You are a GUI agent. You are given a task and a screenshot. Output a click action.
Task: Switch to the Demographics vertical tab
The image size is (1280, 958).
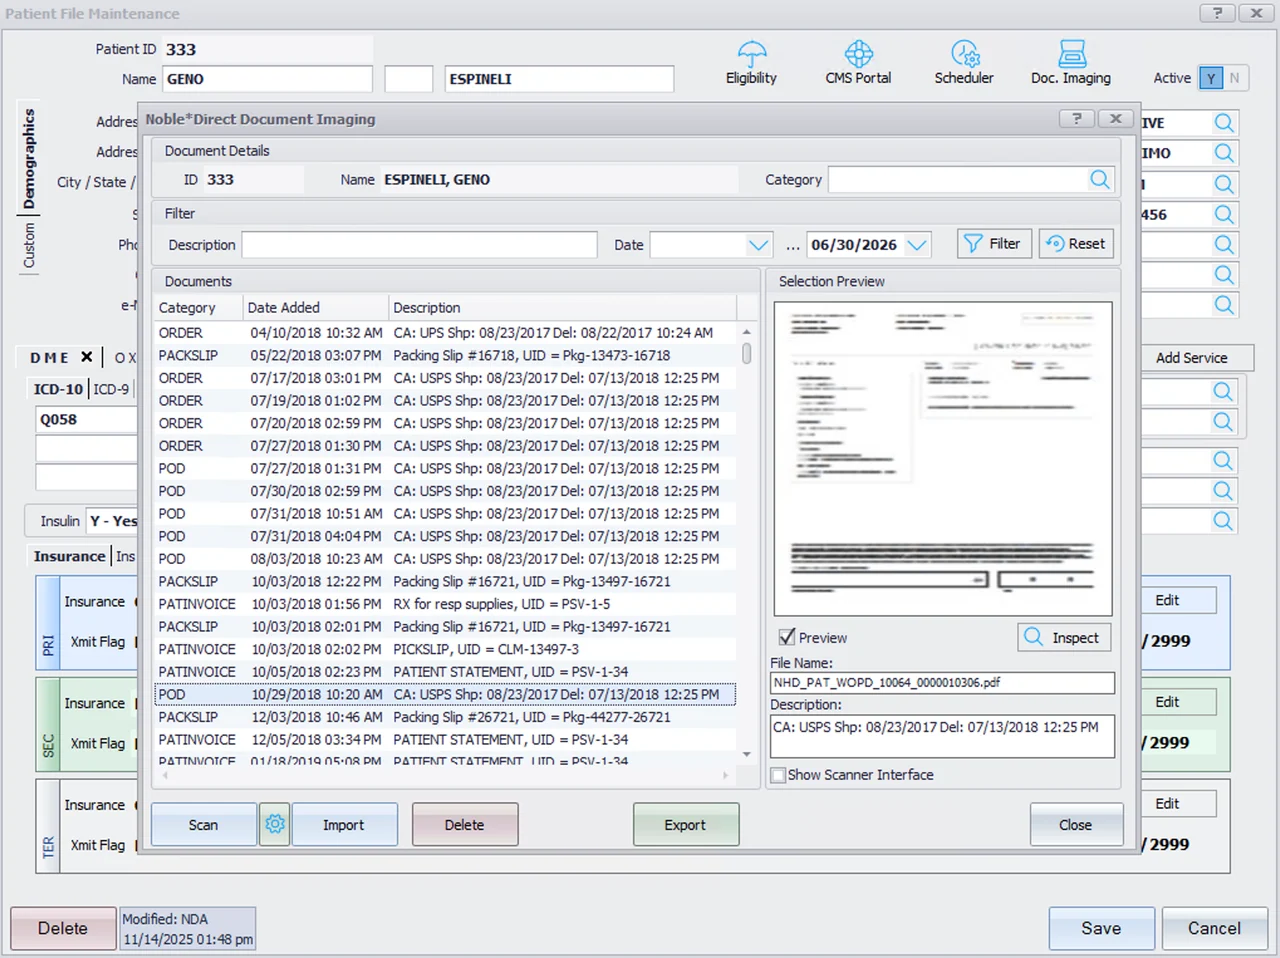[29, 158]
